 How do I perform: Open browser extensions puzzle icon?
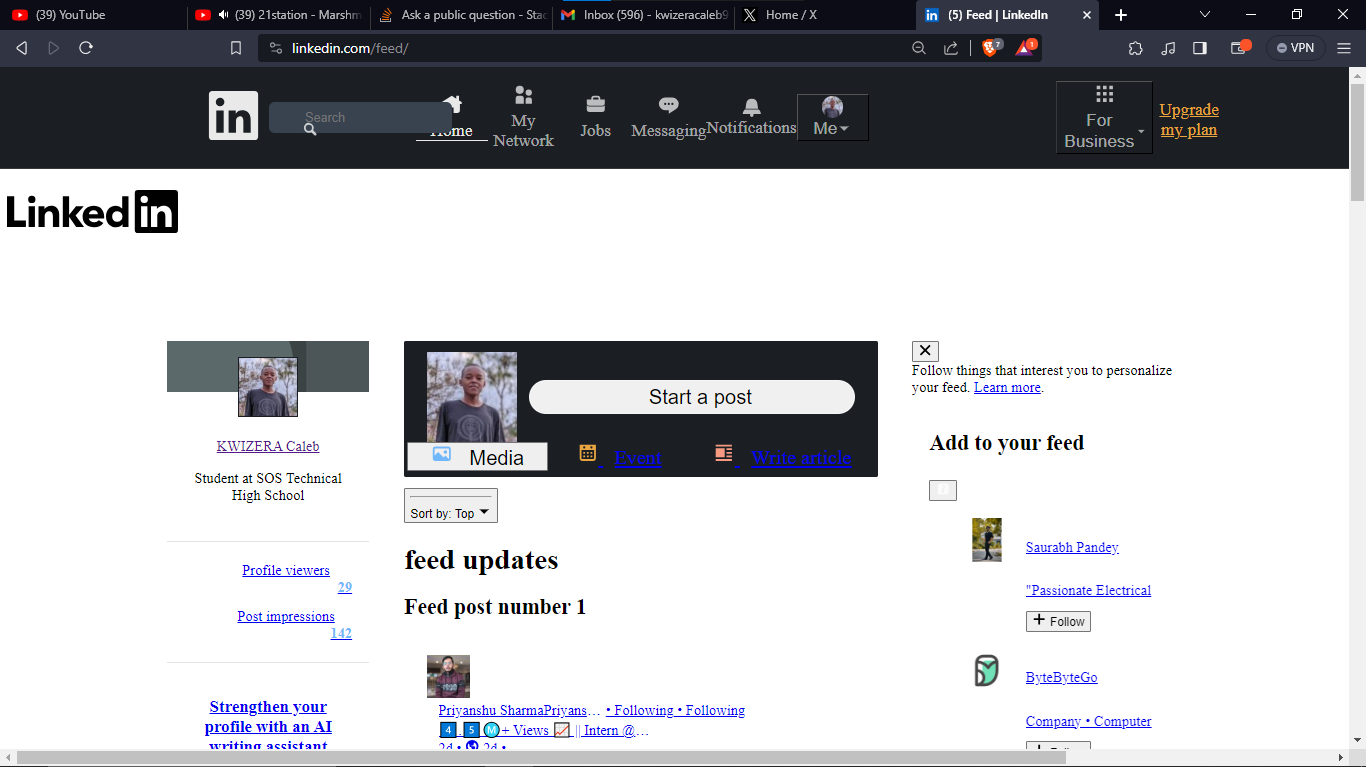coord(1135,48)
